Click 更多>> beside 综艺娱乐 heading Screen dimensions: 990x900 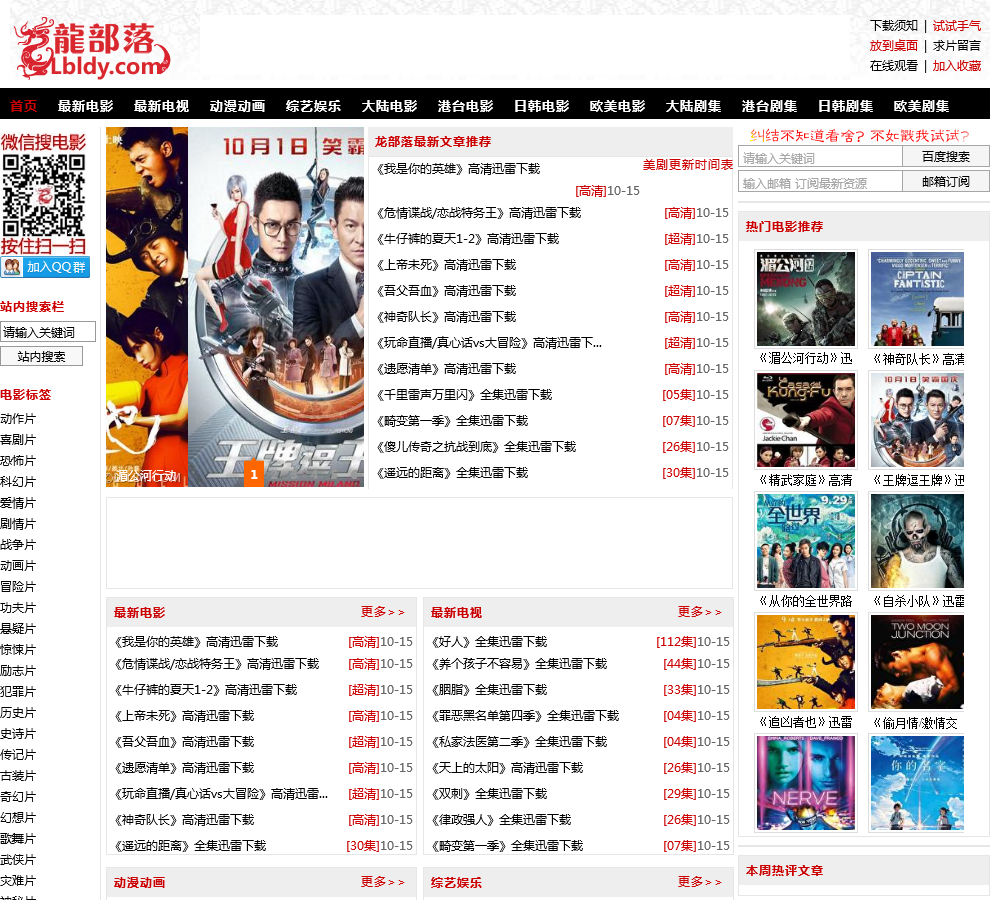click(x=700, y=882)
